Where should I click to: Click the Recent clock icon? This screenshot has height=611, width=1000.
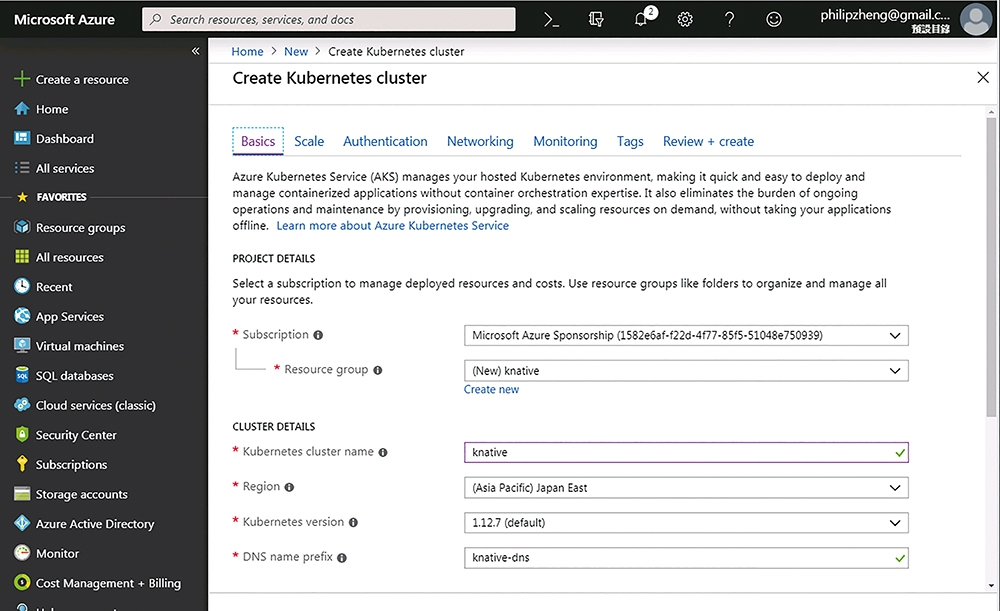[x=22, y=286]
